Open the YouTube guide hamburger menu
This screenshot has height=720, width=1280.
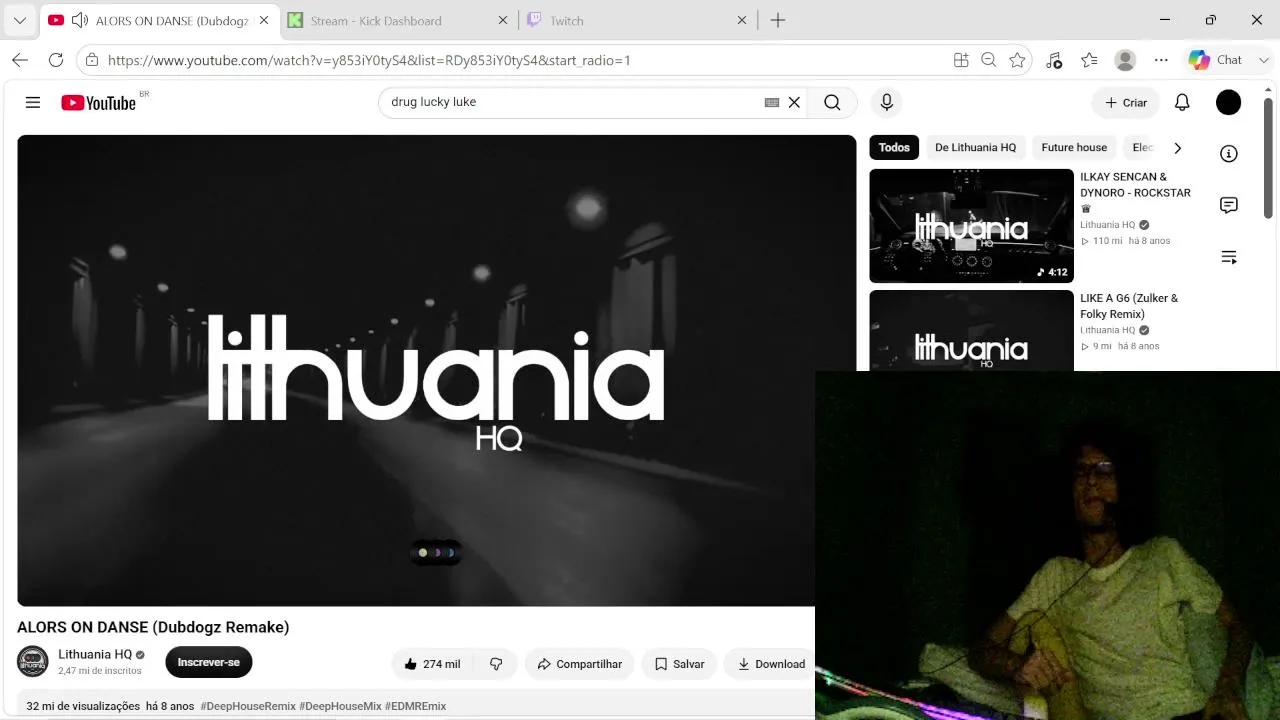[33, 102]
